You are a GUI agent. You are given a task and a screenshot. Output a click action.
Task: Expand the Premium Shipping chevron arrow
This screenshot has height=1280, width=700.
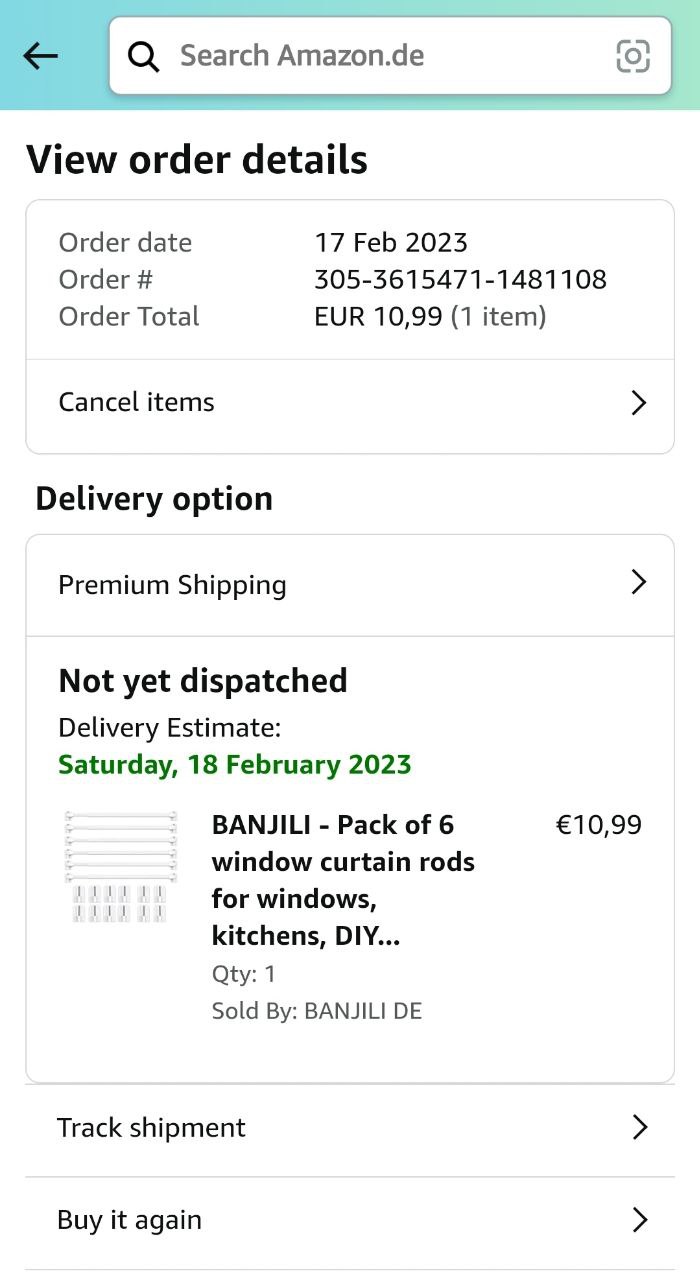coord(639,583)
